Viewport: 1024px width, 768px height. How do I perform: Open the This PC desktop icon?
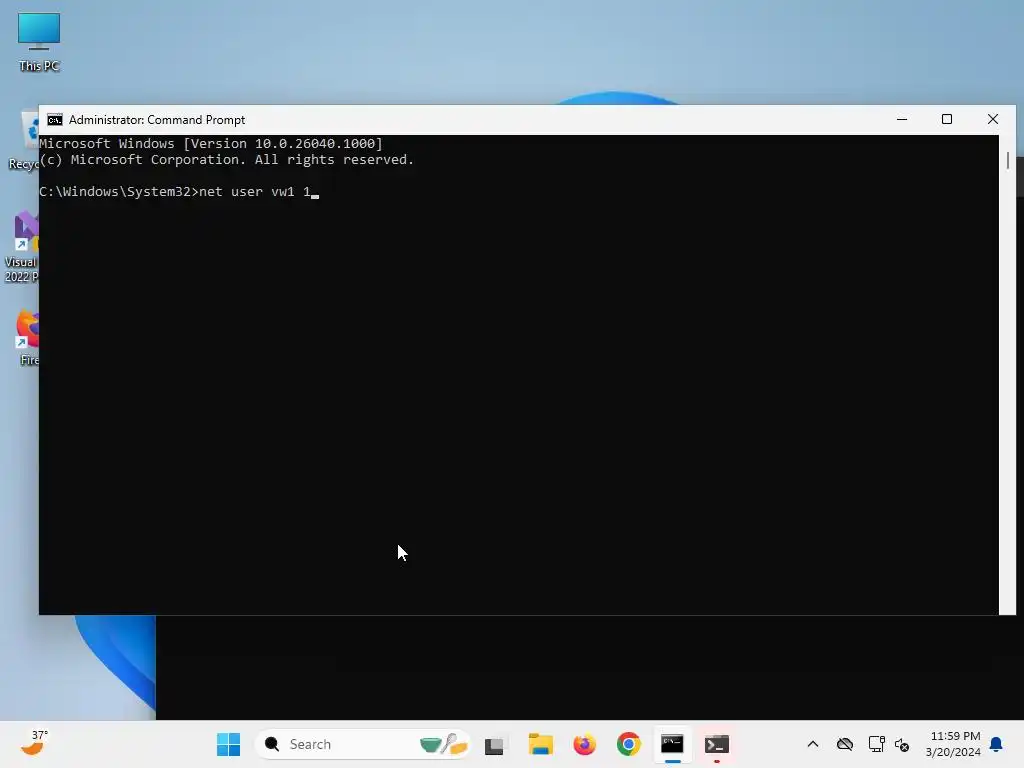tap(39, 42)
